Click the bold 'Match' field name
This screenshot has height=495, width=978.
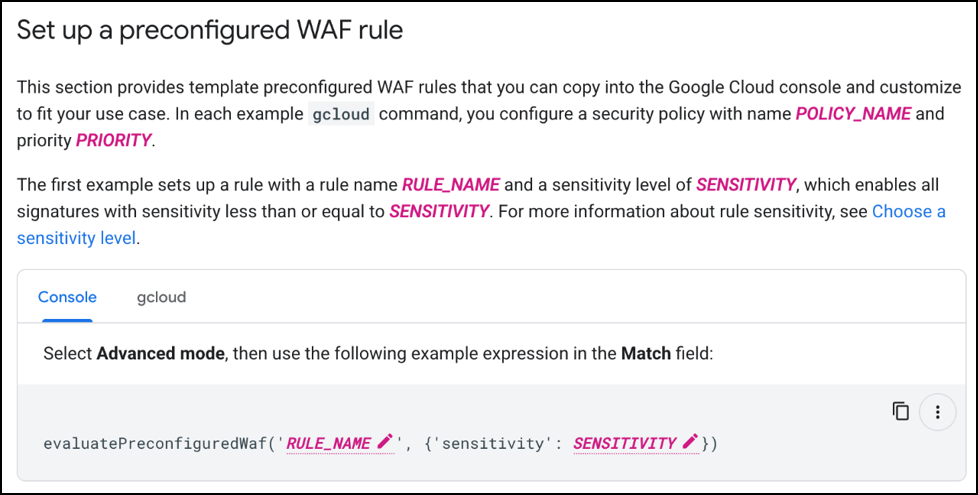[644, 355]
